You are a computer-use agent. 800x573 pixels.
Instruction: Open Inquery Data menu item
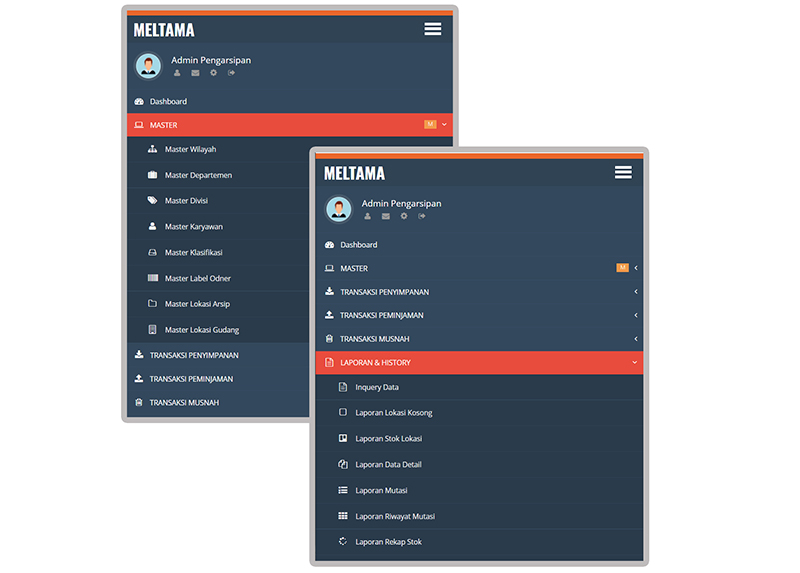(x=376, y=388)
